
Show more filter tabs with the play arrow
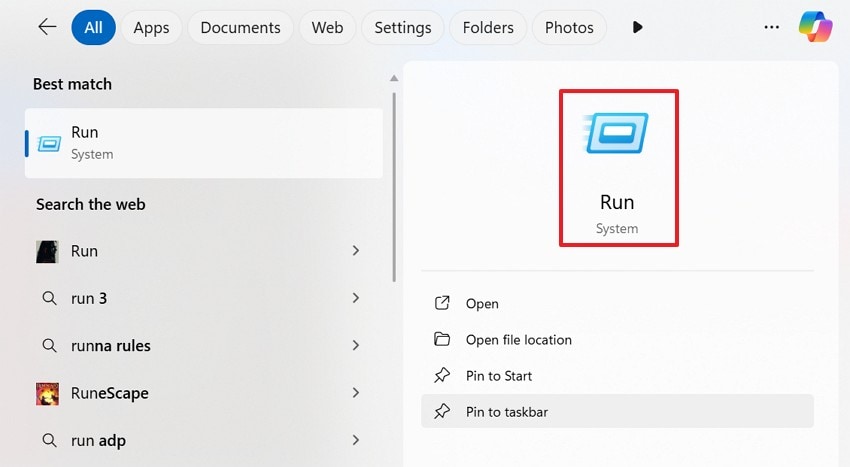pyautogui.click(x=638, y=27)
